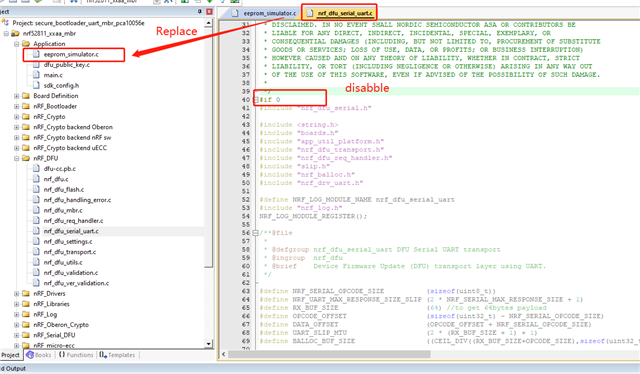
Task: Click the project tree scroll-down arrow
Action: (x=209, y=344)
